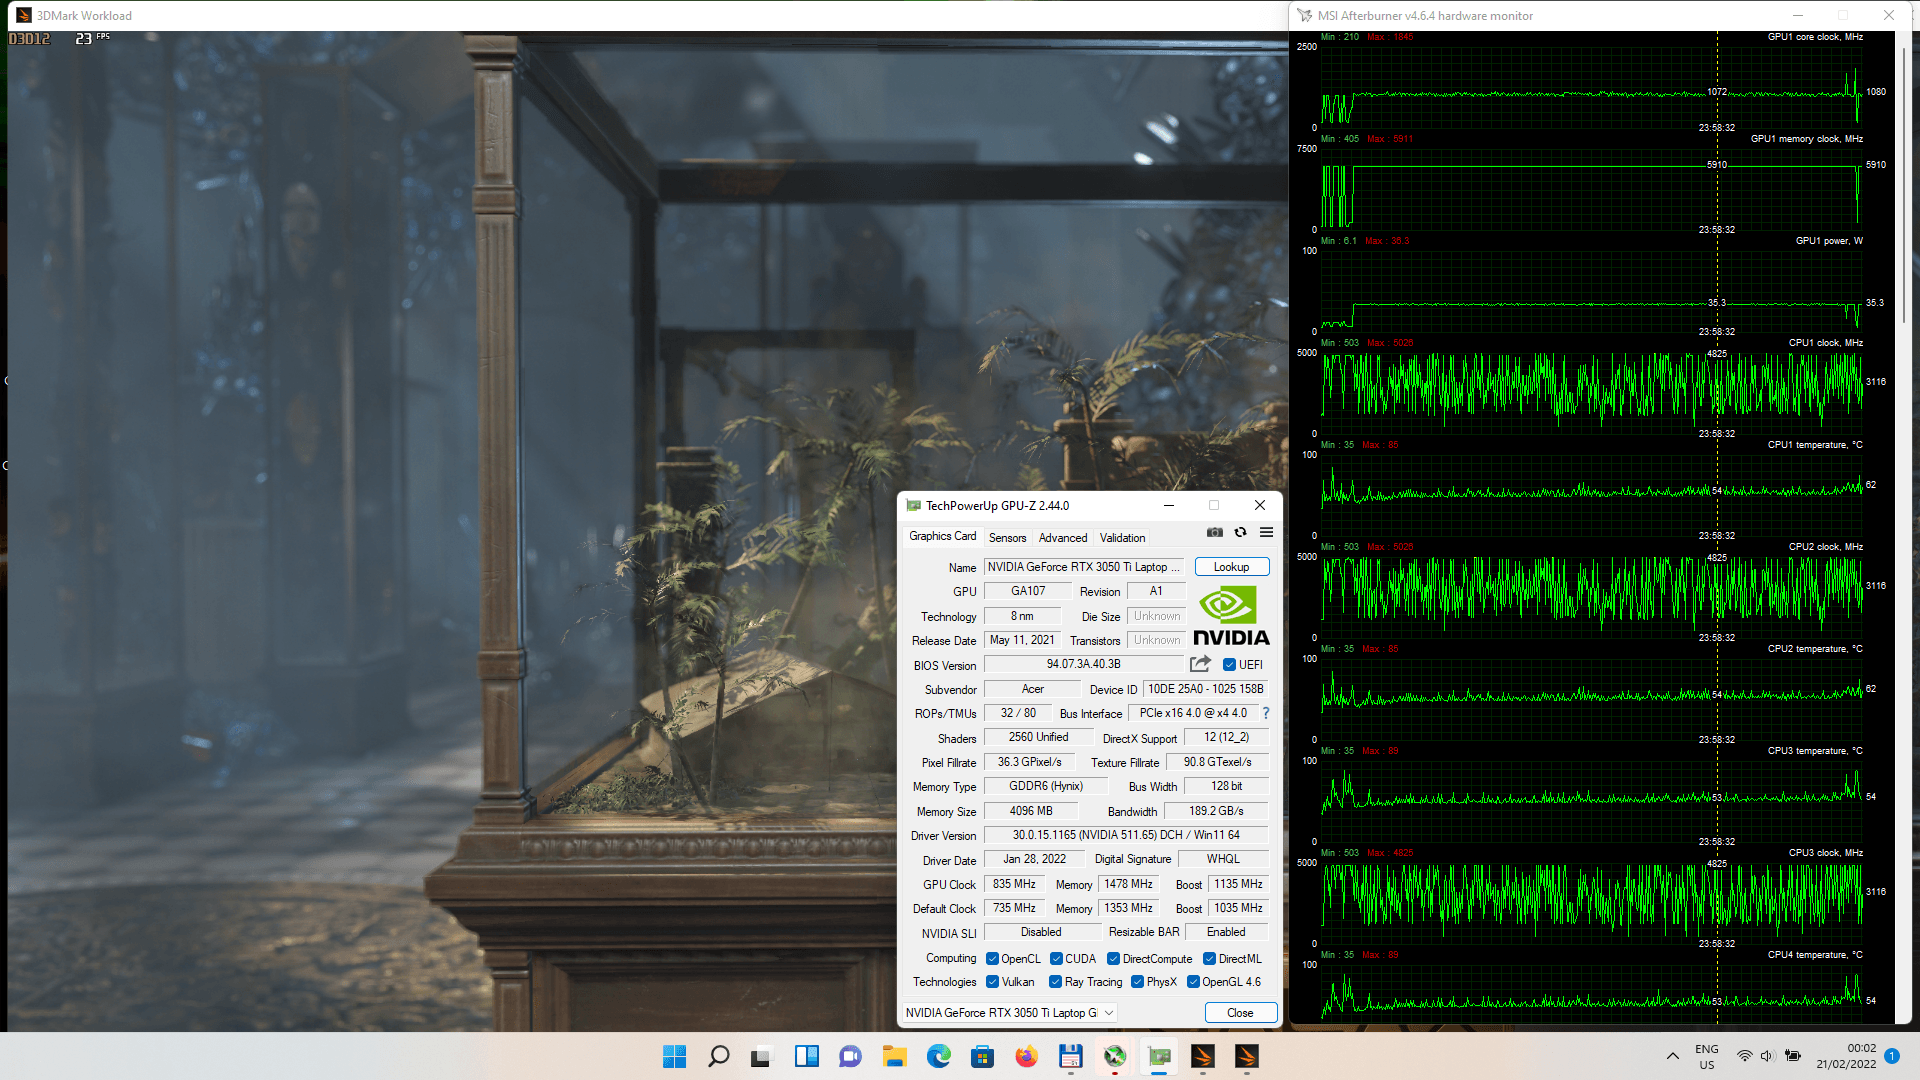Open MSI Afterburner from the taskbar

[1114, 1056]
